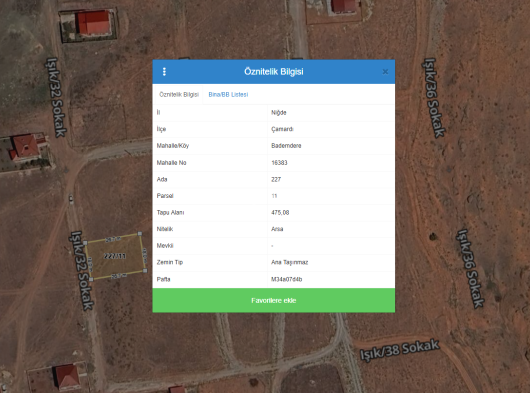Click the Mahalle No value 16383

coord(279,163)
